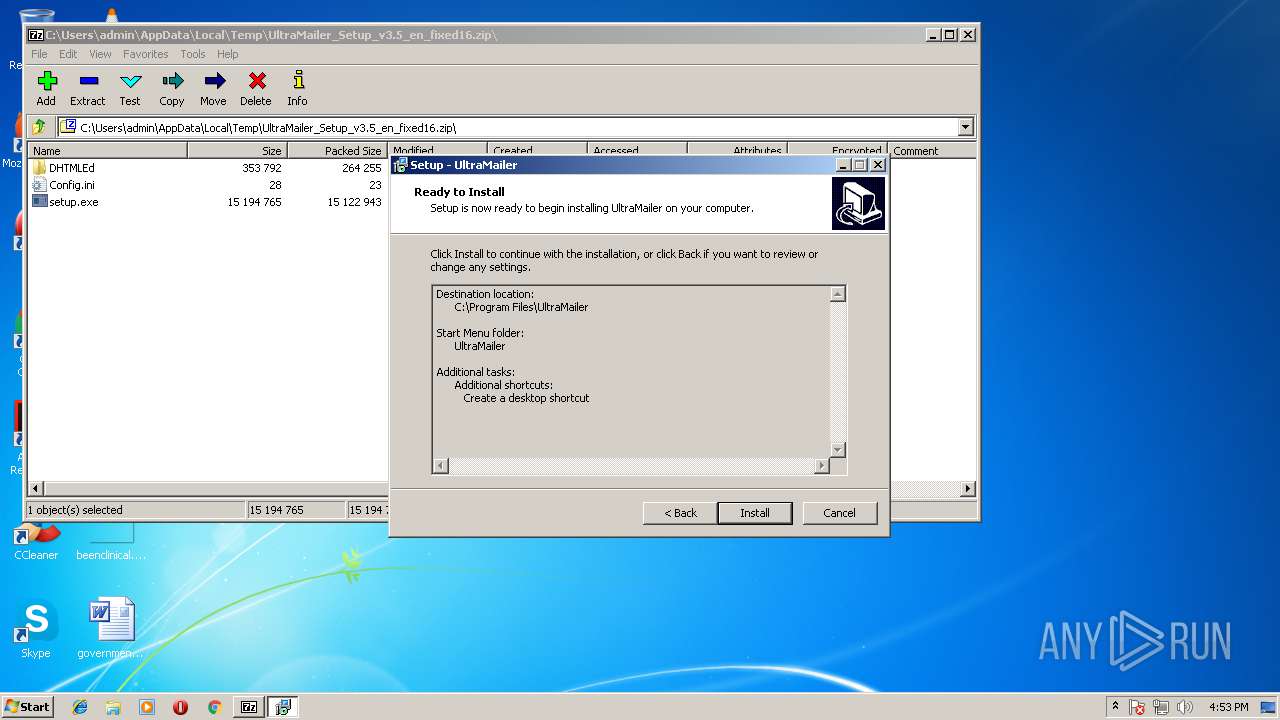Click the Copy toolbar icon in 7-Zip

(x=172, y=88)
